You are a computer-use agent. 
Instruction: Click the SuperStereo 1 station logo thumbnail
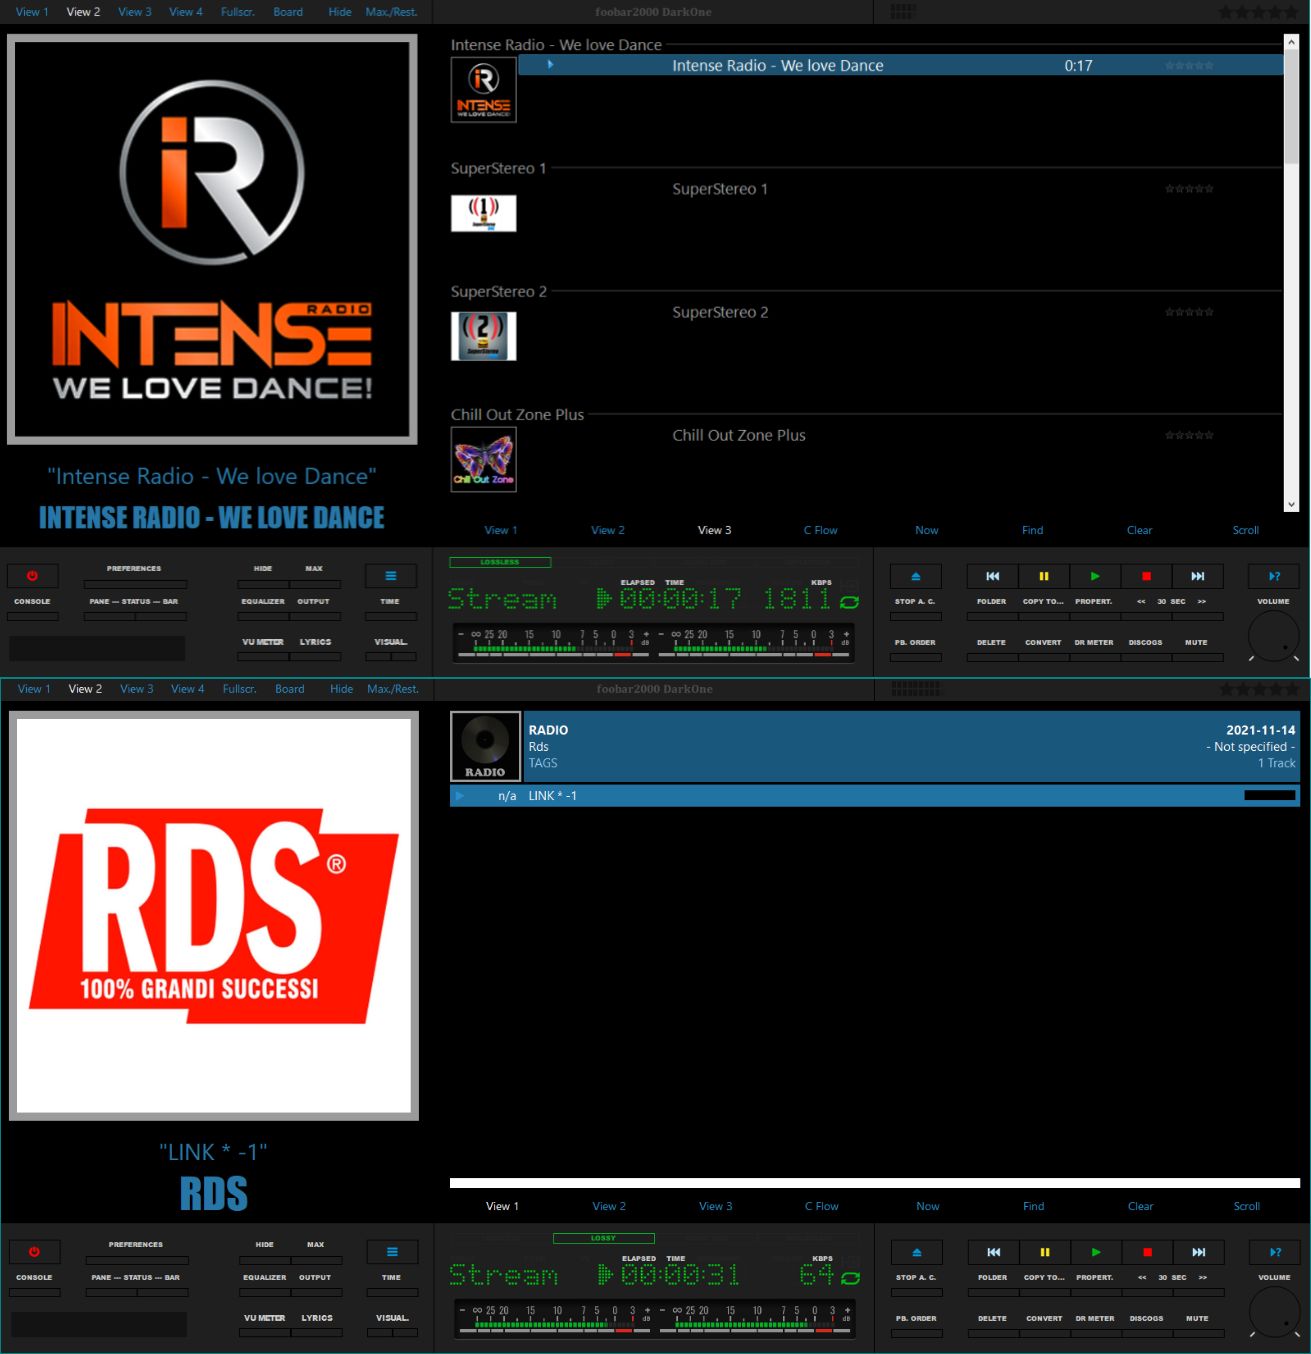point(483,213)
